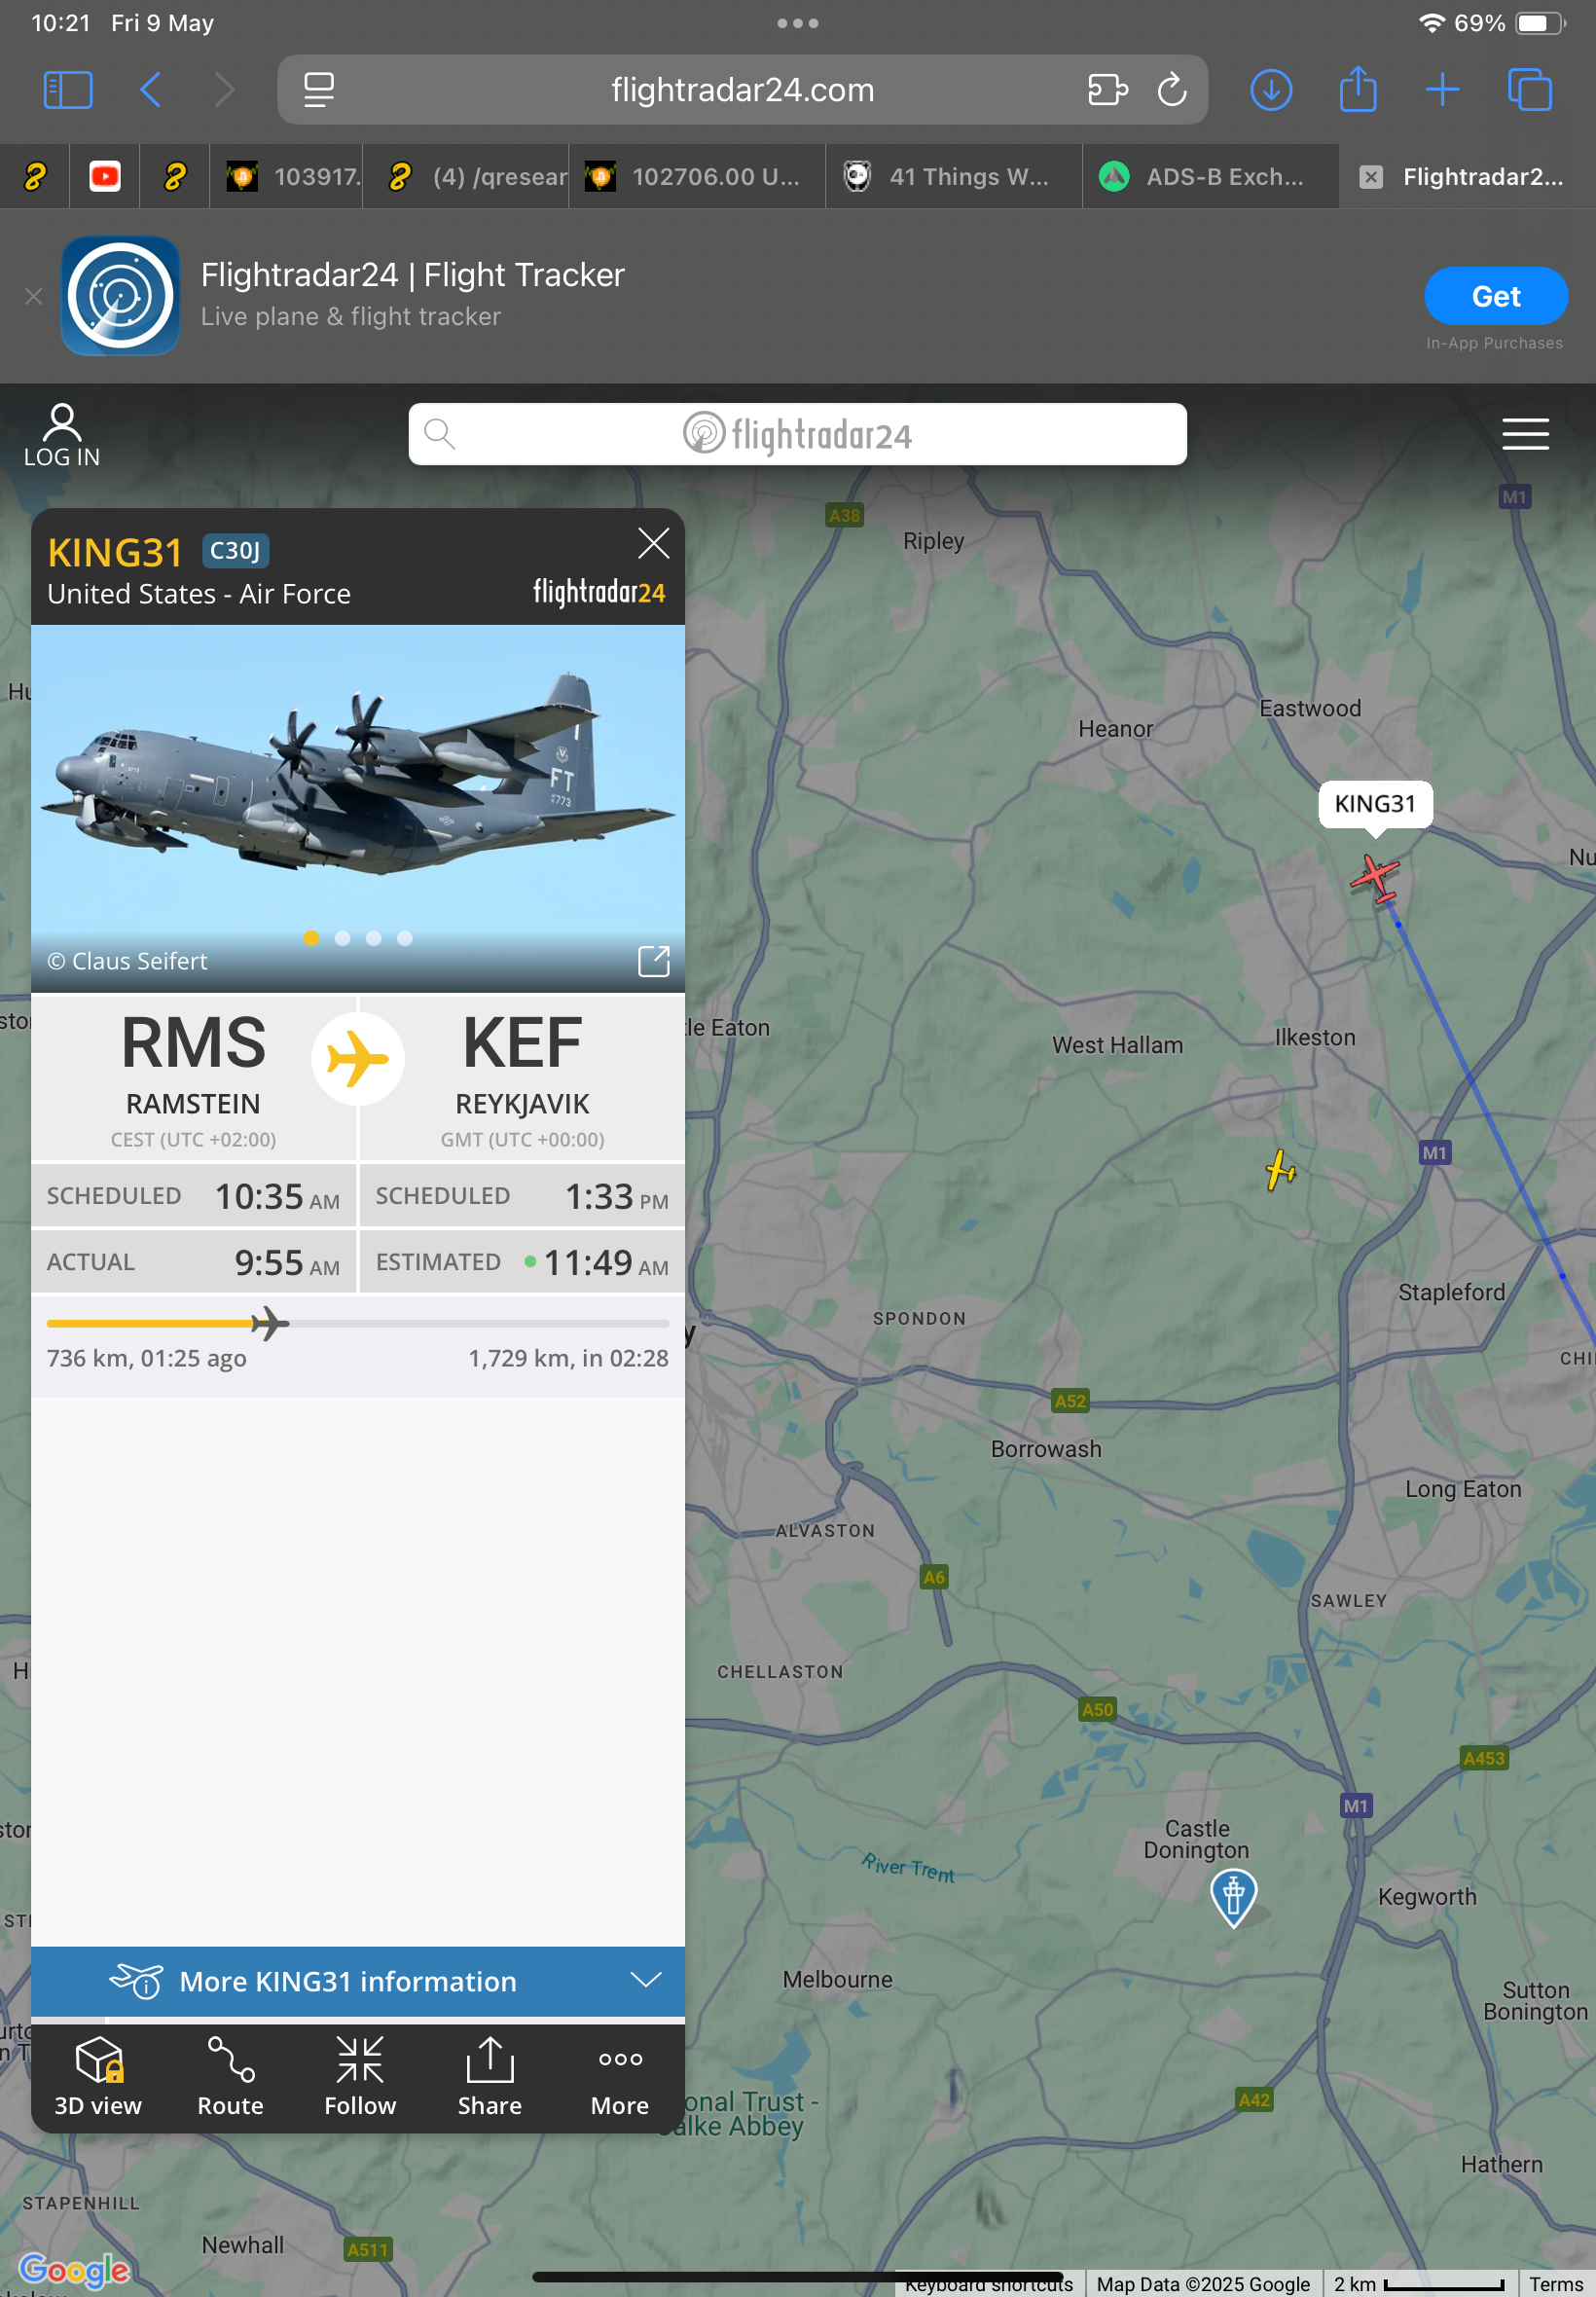Image resolution: width=1596 pixels, height=2297 pixels.
Task: Show the fourth aircraft photo dot
Action: pos(404,938)
